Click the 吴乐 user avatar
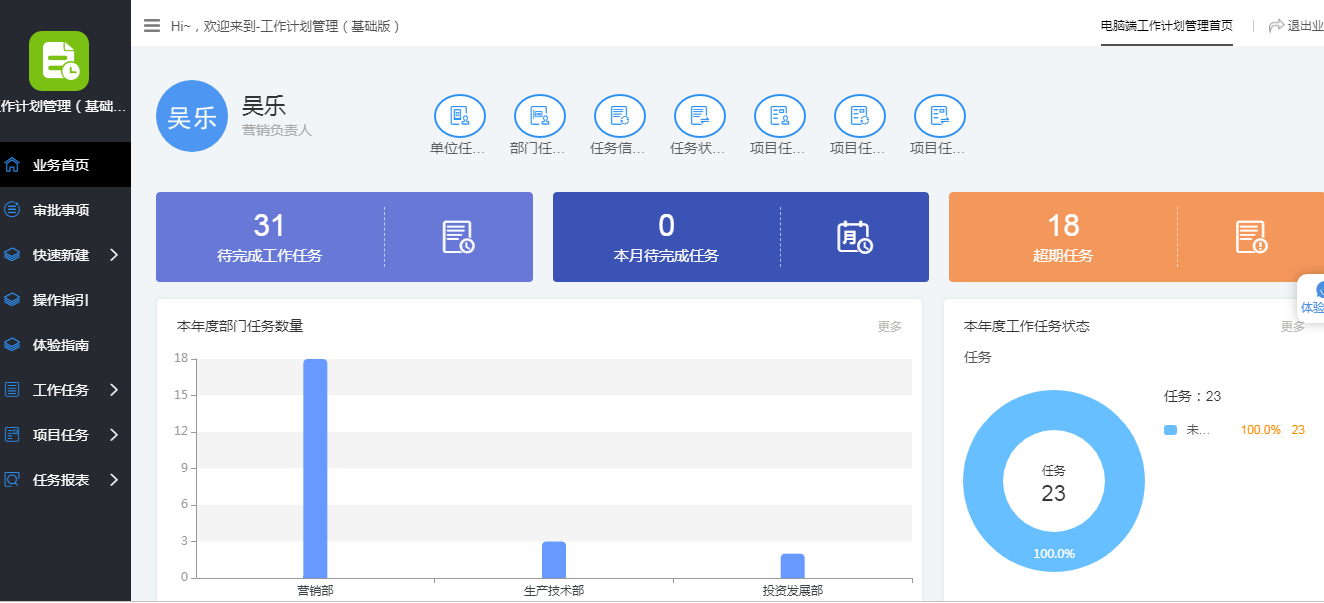This screenshot has height=603, width=1324. (x=192, y=116)
